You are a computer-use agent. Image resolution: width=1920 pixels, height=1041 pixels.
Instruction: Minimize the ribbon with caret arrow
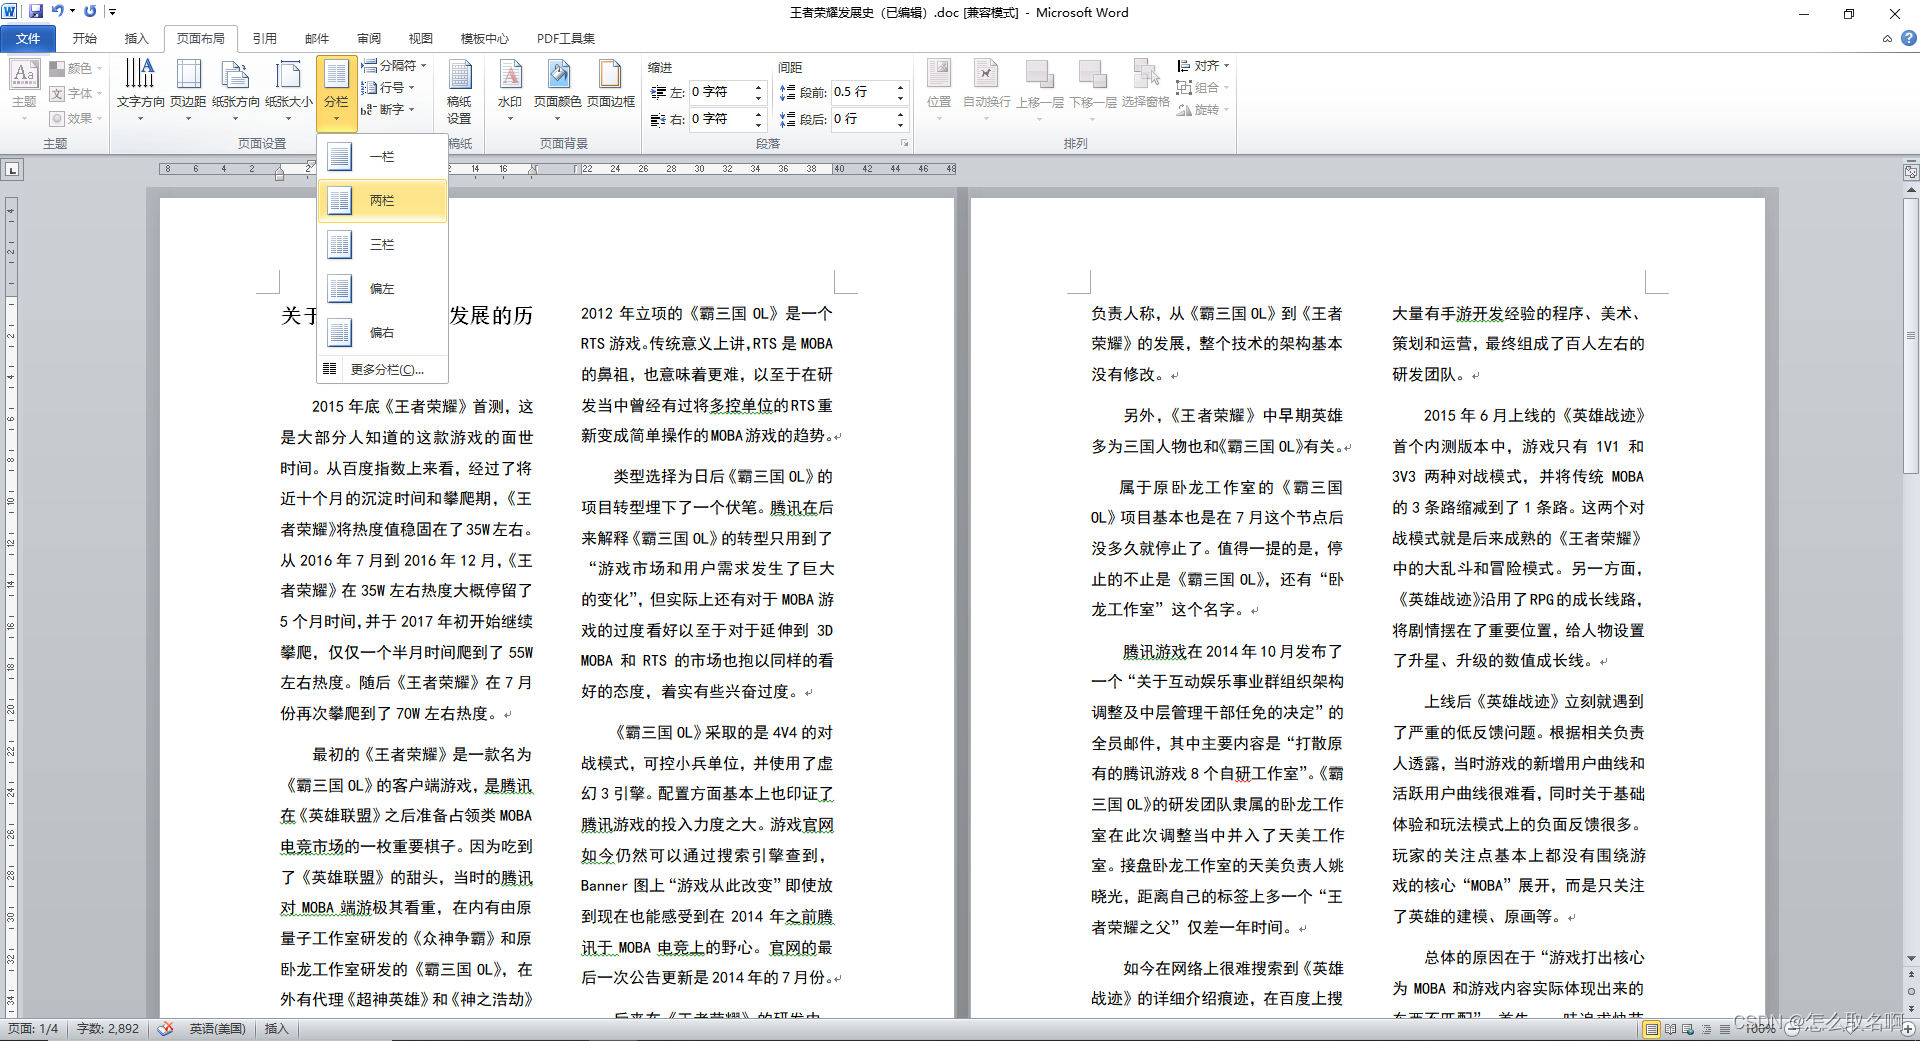pyautogui.click(x=1887, y=38)
